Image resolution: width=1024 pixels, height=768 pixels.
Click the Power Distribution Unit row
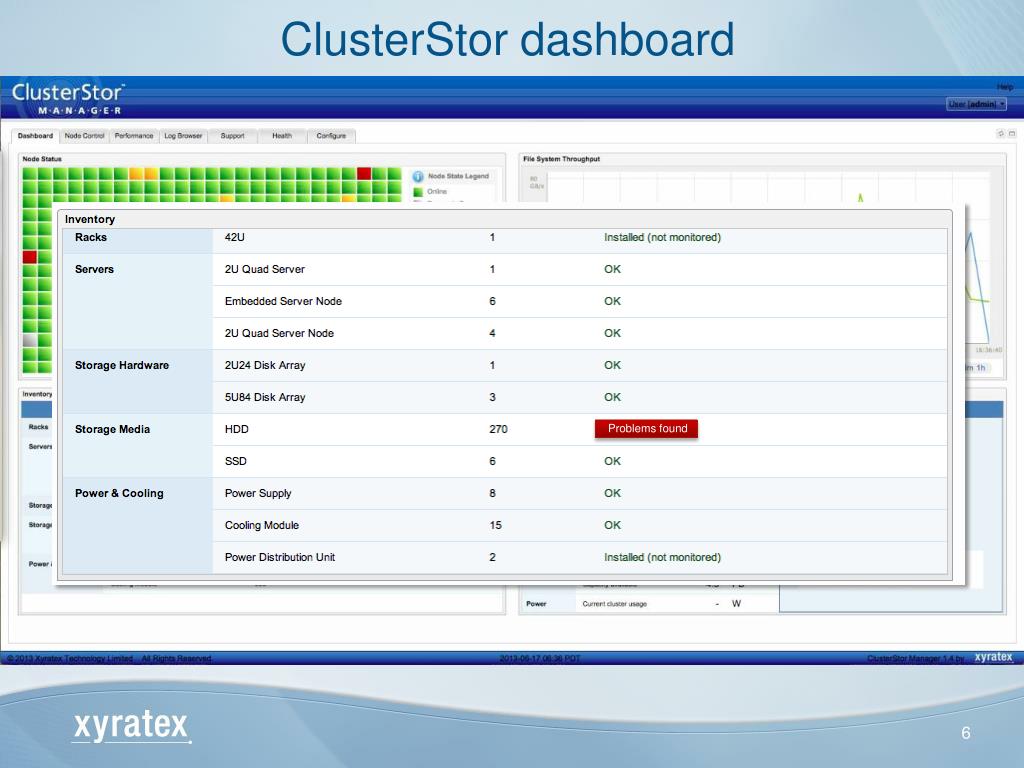point(580,557)
